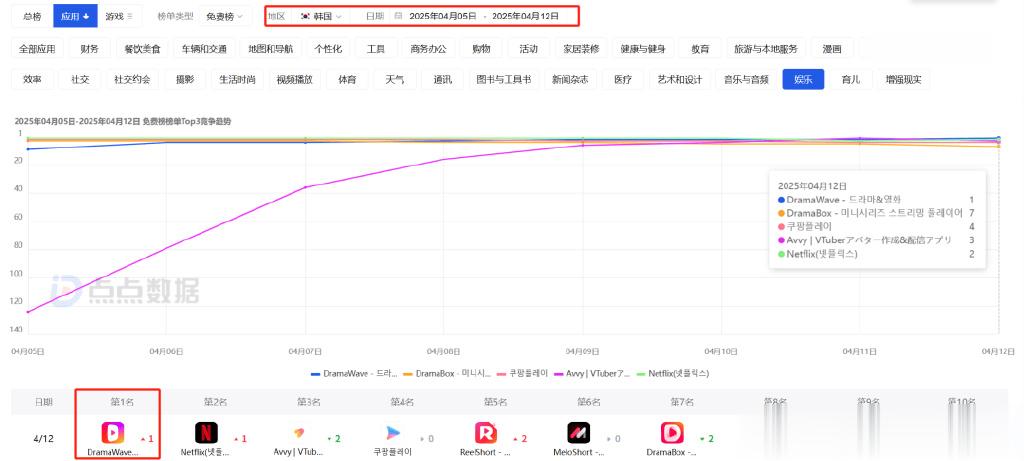Pick the 摄影 category
The height and width of the screenshot is (461, 1024).
(x=184, y=80)
